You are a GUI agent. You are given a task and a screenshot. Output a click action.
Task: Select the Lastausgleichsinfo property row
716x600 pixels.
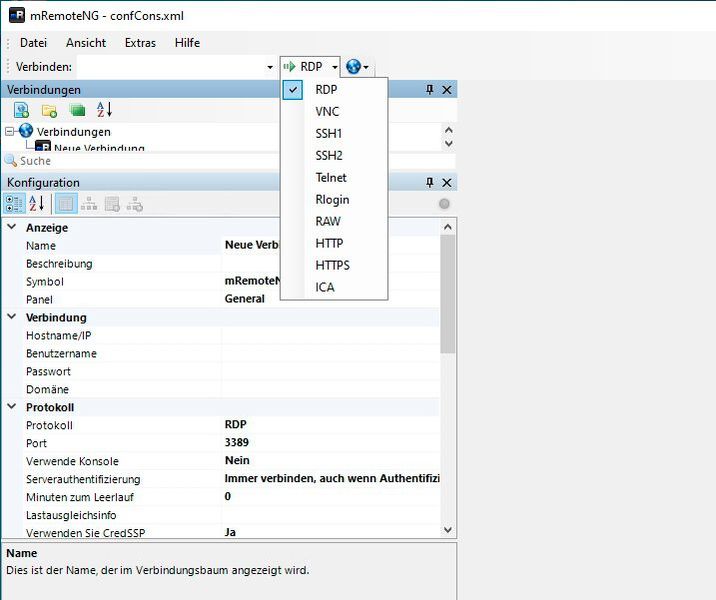point(232,515)
